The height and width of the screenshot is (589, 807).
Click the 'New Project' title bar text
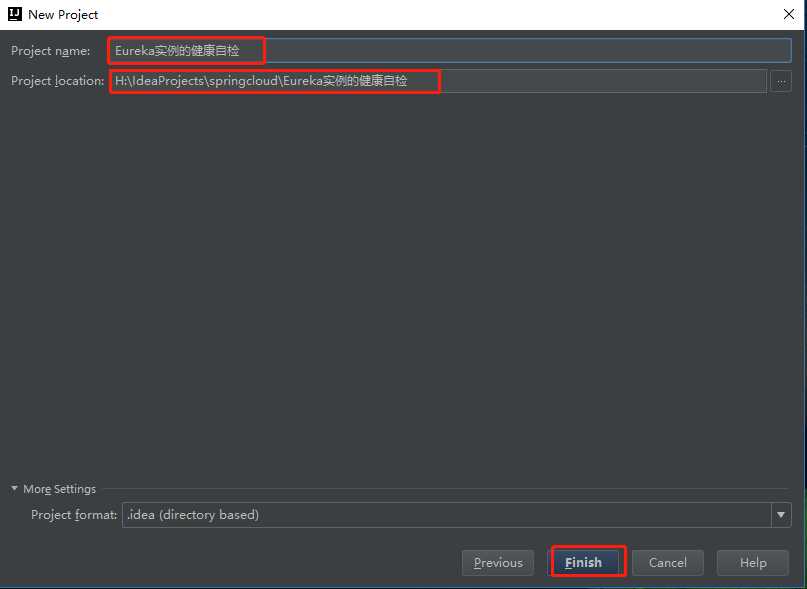click(x=63, y=15)
